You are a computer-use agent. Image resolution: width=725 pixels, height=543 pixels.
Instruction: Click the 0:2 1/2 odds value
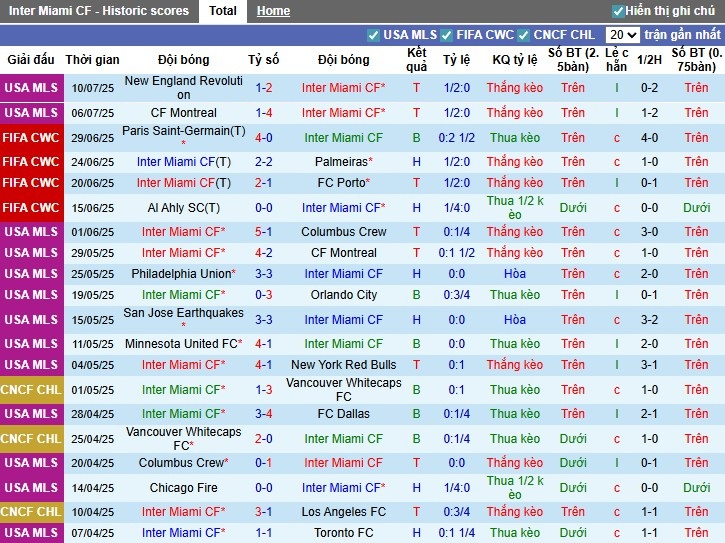[x=457, y=137]
